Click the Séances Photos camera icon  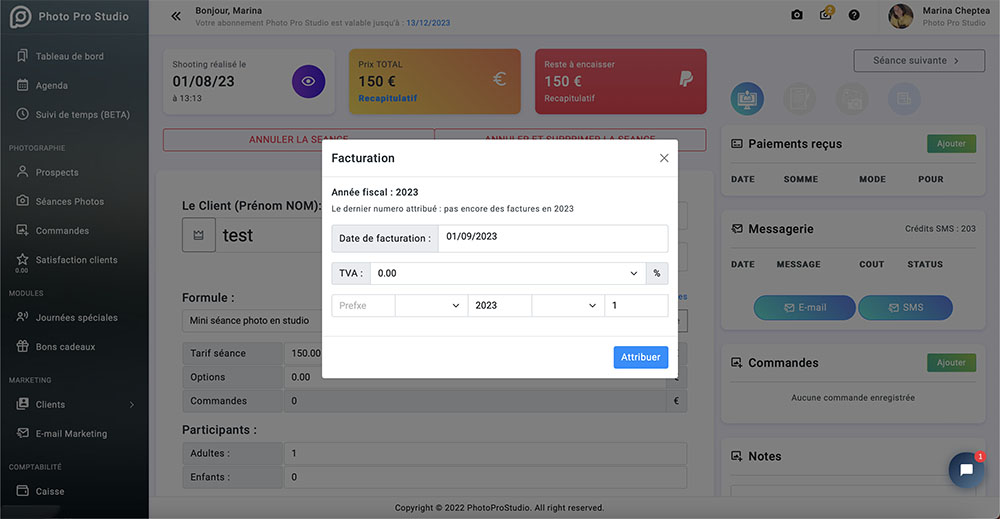22,201
